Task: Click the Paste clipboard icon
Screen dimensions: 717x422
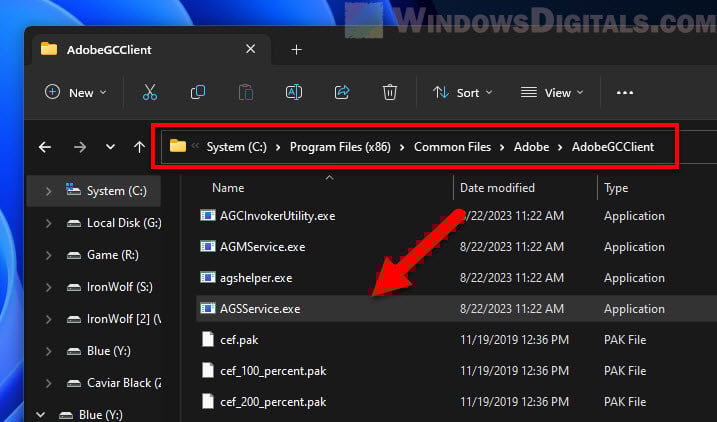Action: (x=246, y=92)
